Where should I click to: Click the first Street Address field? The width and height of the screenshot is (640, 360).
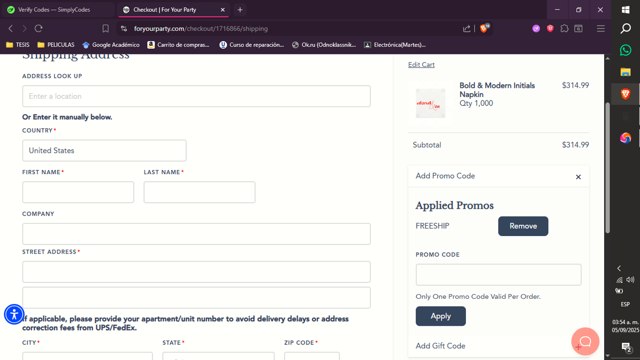pos(196,272)
